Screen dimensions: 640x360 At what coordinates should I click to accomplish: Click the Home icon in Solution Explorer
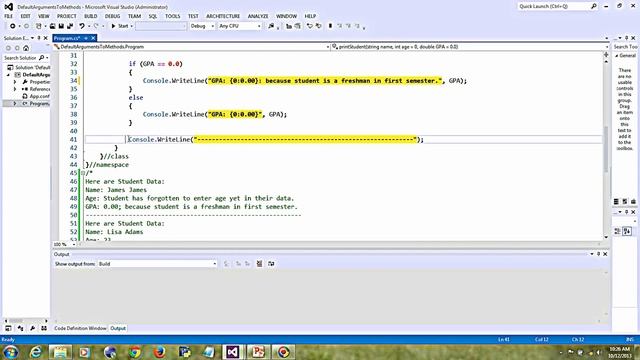coord(26,48)
